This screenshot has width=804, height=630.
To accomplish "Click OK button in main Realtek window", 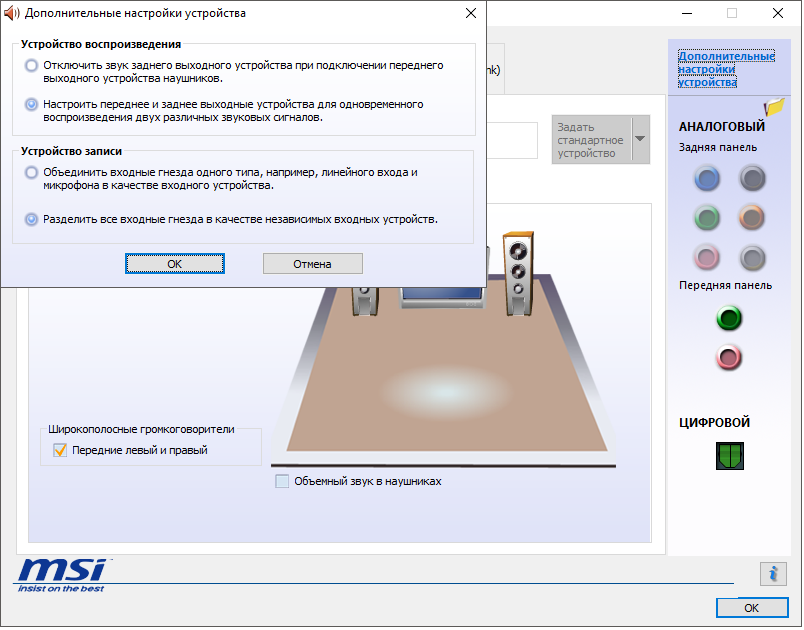I will click(x=752, y=608).
